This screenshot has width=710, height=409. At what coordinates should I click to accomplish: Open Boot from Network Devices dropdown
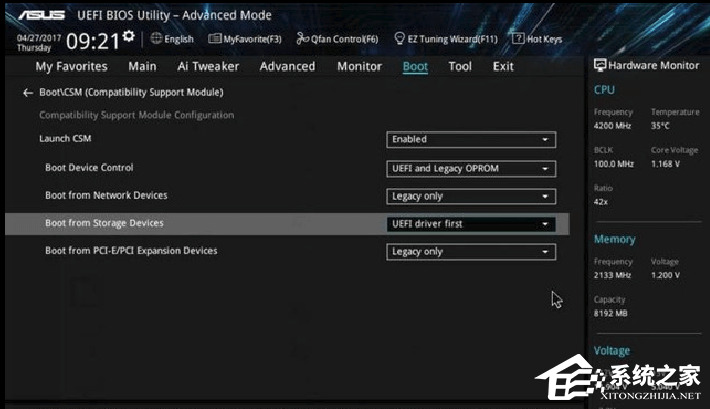pos(471,197)
